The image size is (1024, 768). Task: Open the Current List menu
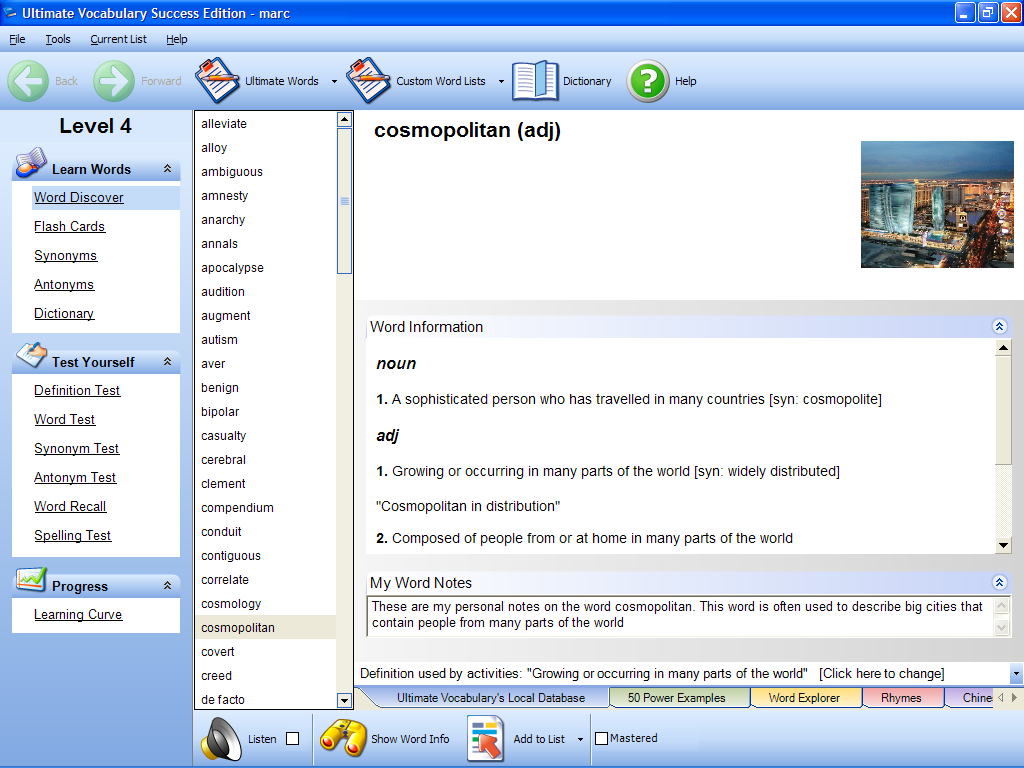pos(118,39)
